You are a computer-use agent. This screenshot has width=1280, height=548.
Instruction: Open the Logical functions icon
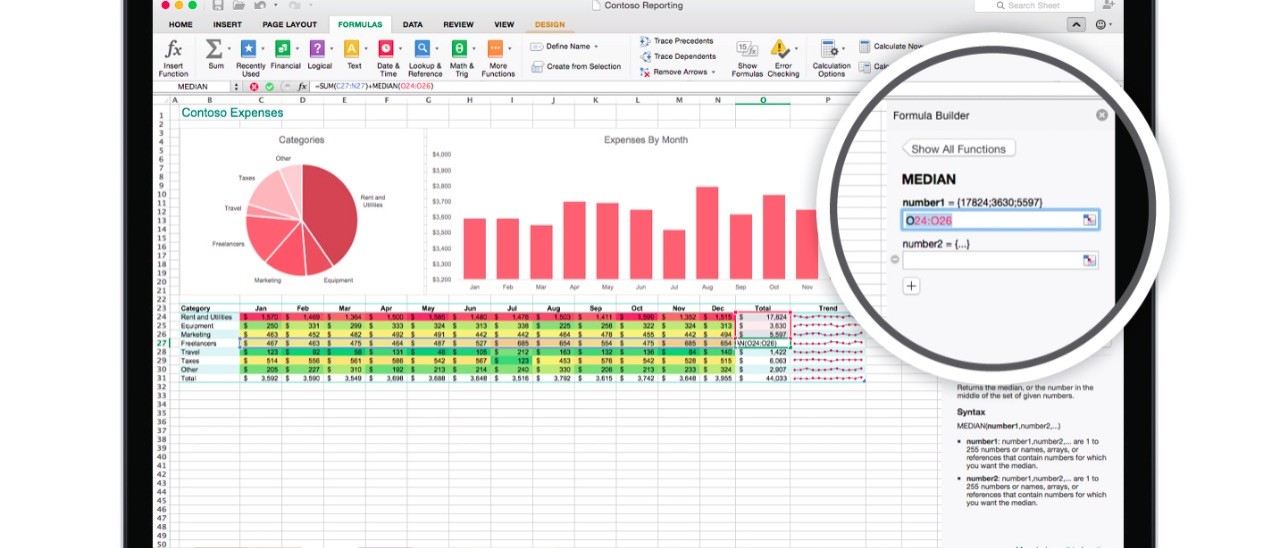(317, 48)
